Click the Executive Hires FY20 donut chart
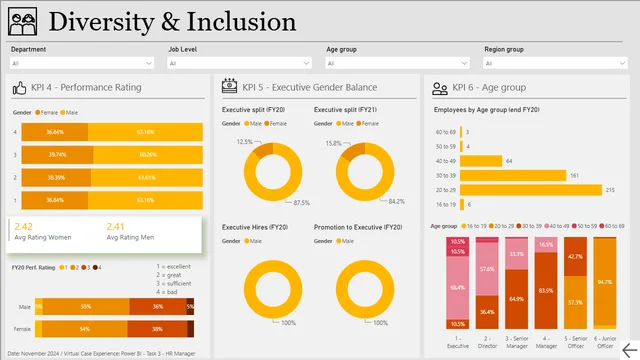Image resolution: width=640 pixels, height=360 pixels. pyautogui.click(x=273, y=289)
